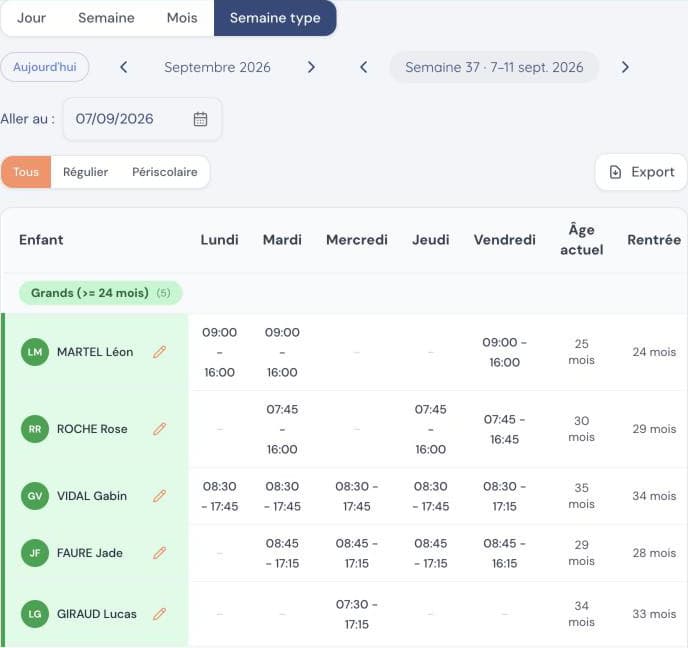The height and width of the screenshot is (648, 688).
Task: Click the Aller au date field 07/09/2026
Action: [143, 119]
